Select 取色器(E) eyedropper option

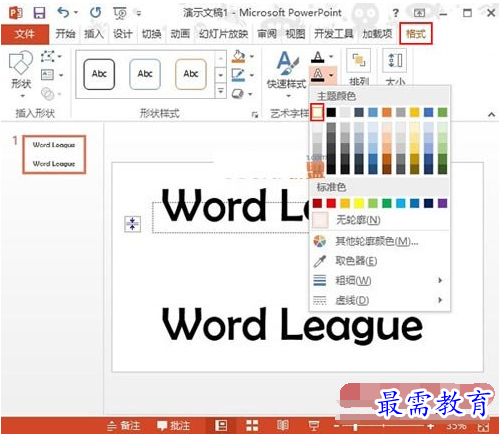coord(379,261)
